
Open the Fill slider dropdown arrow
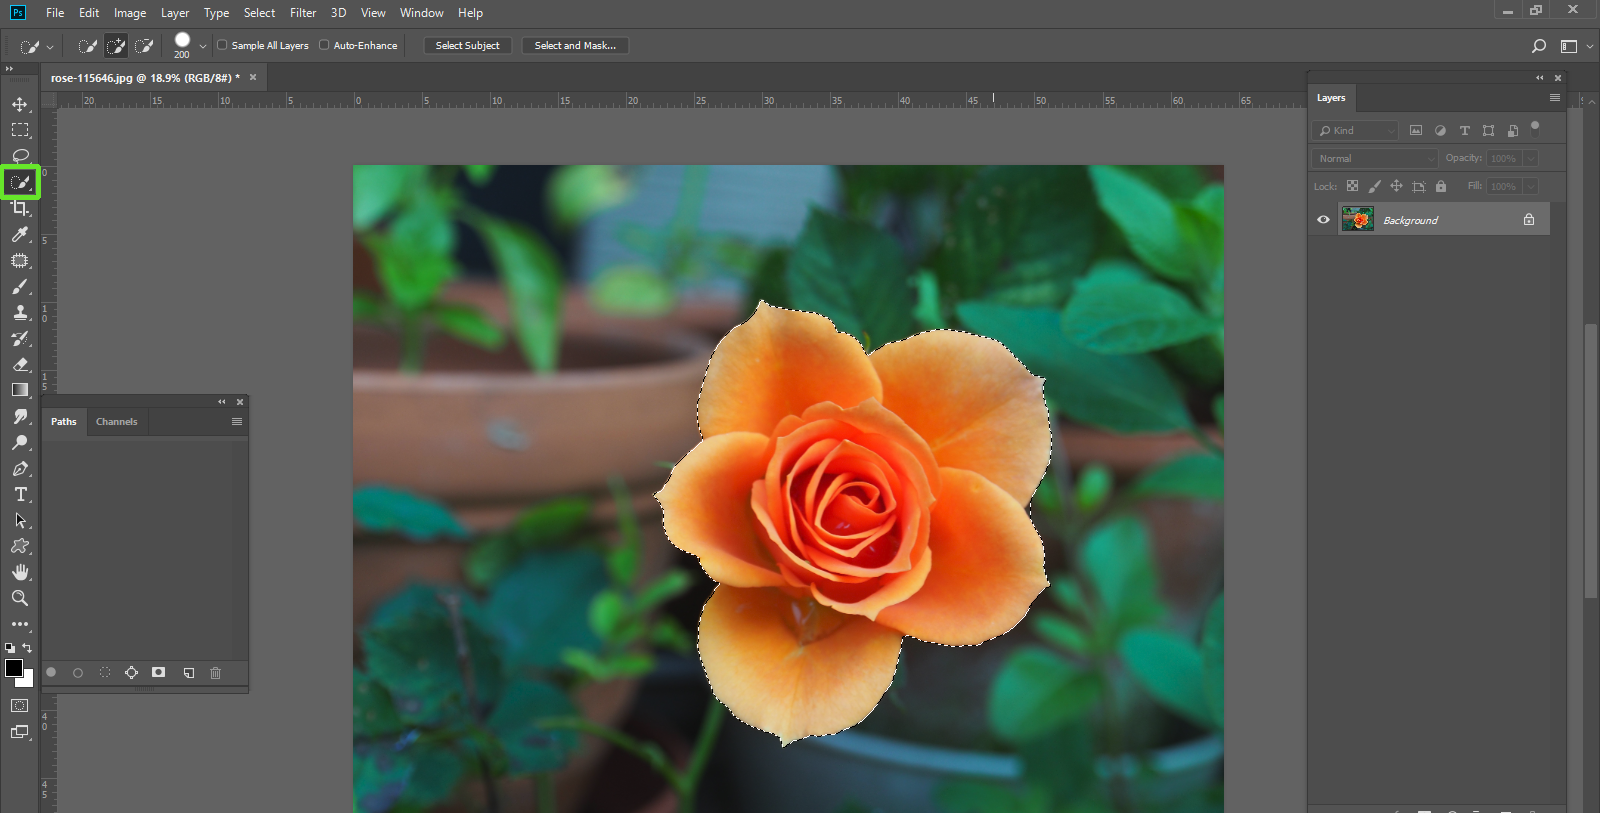1530,186
